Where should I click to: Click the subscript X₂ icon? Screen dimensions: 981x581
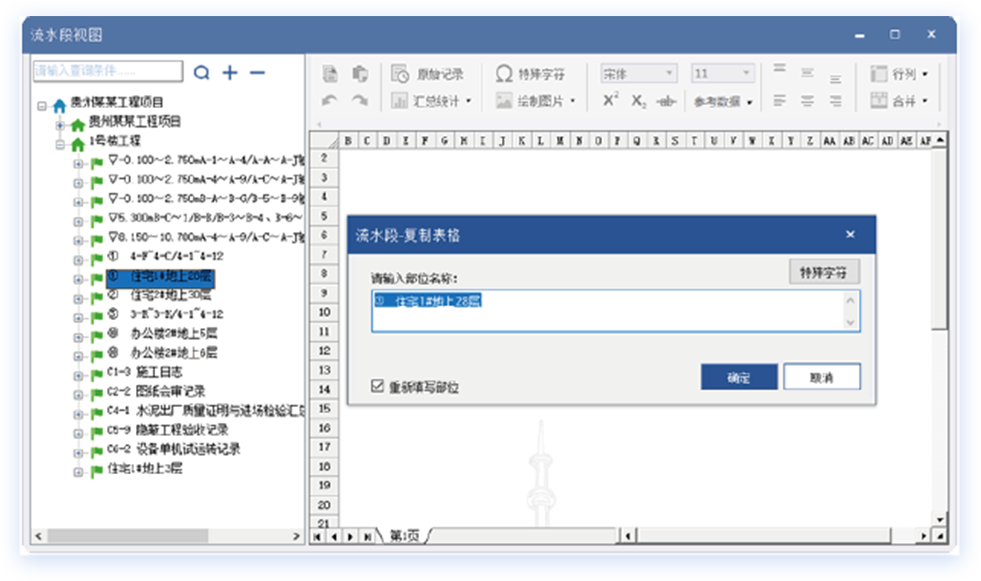pyautogui.click(x=639, y=101)
